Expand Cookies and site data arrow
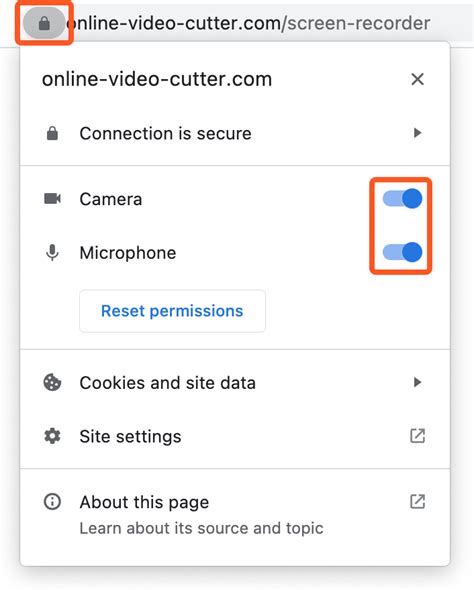This screenshot has height=590, width=474. click(x=417, y=382)
